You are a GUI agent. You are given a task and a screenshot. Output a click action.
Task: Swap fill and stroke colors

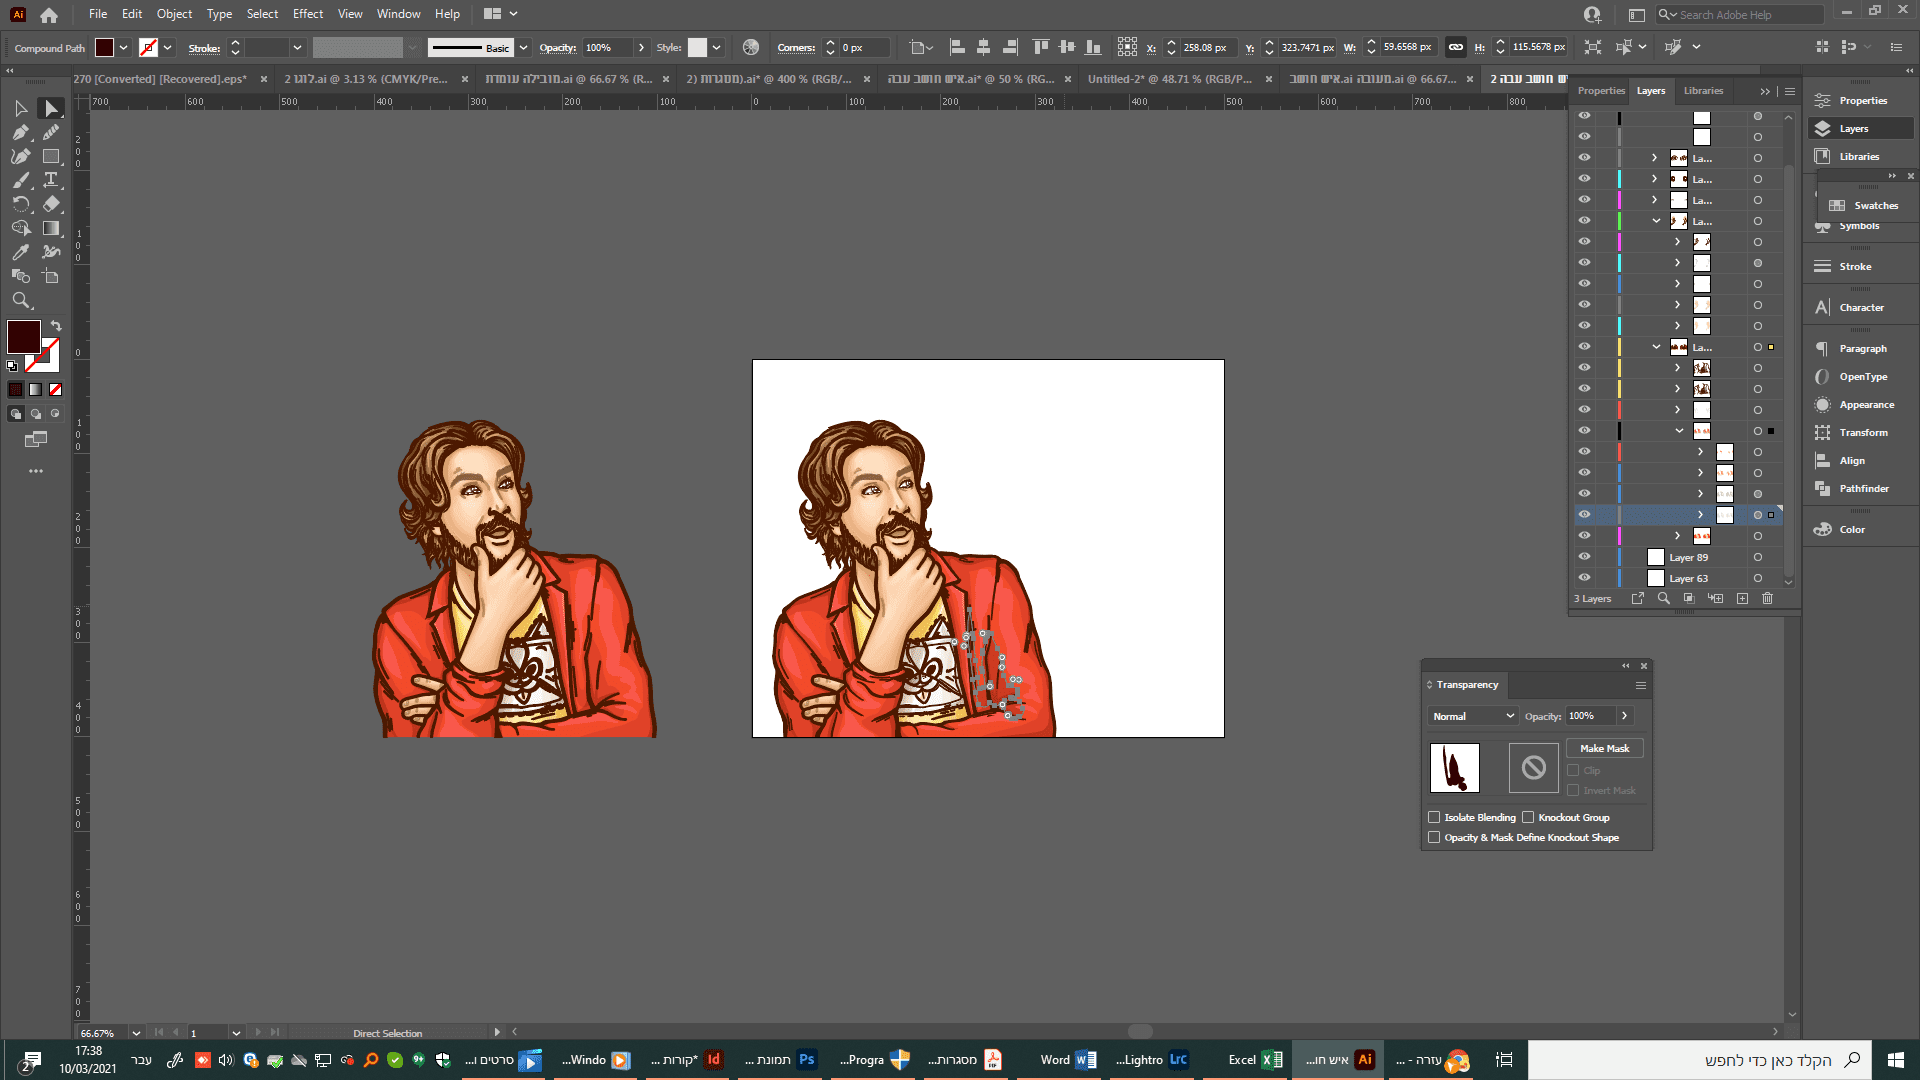[x=56, y=326]
